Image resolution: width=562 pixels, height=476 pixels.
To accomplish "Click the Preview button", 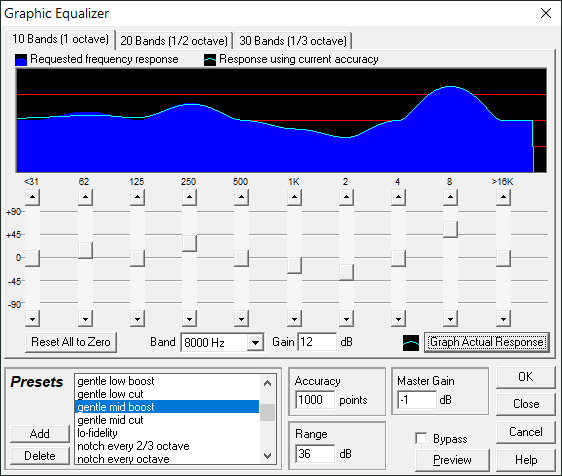I will coord(452,460).
